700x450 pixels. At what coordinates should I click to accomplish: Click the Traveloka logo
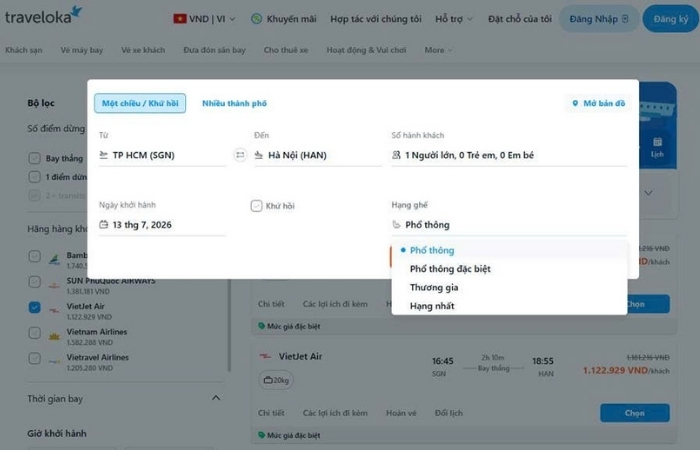tap(43, 15)
